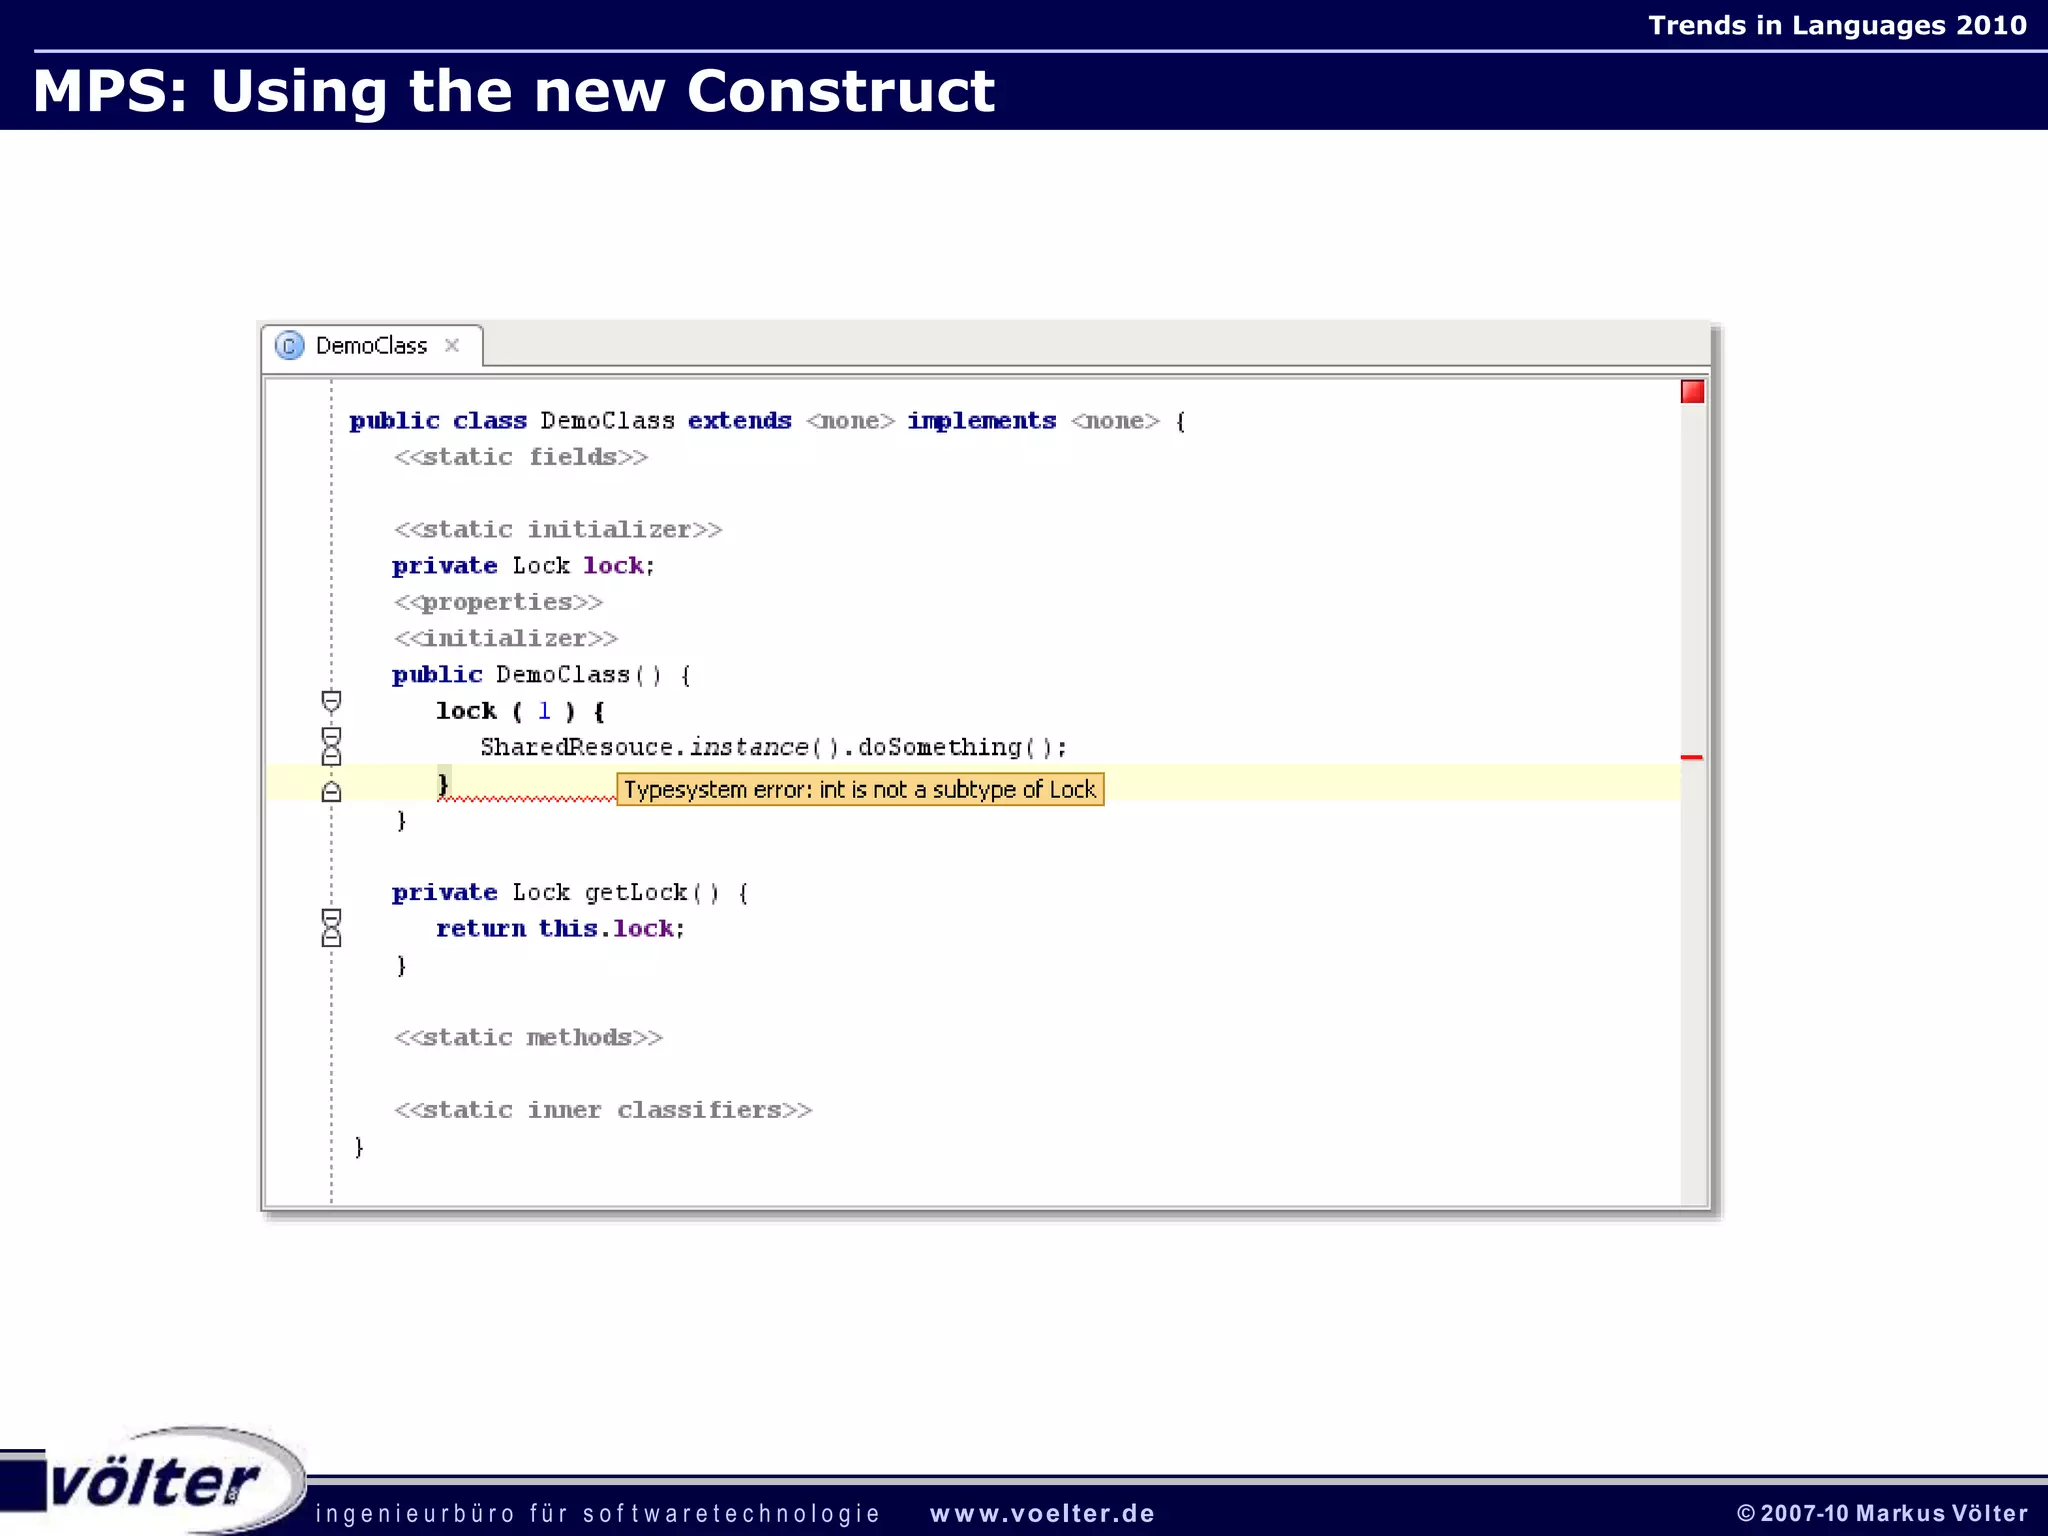Viewport: 2048px width, 1536px height.
Task: Click the static methods placeholder
Action: [528, 1038]
